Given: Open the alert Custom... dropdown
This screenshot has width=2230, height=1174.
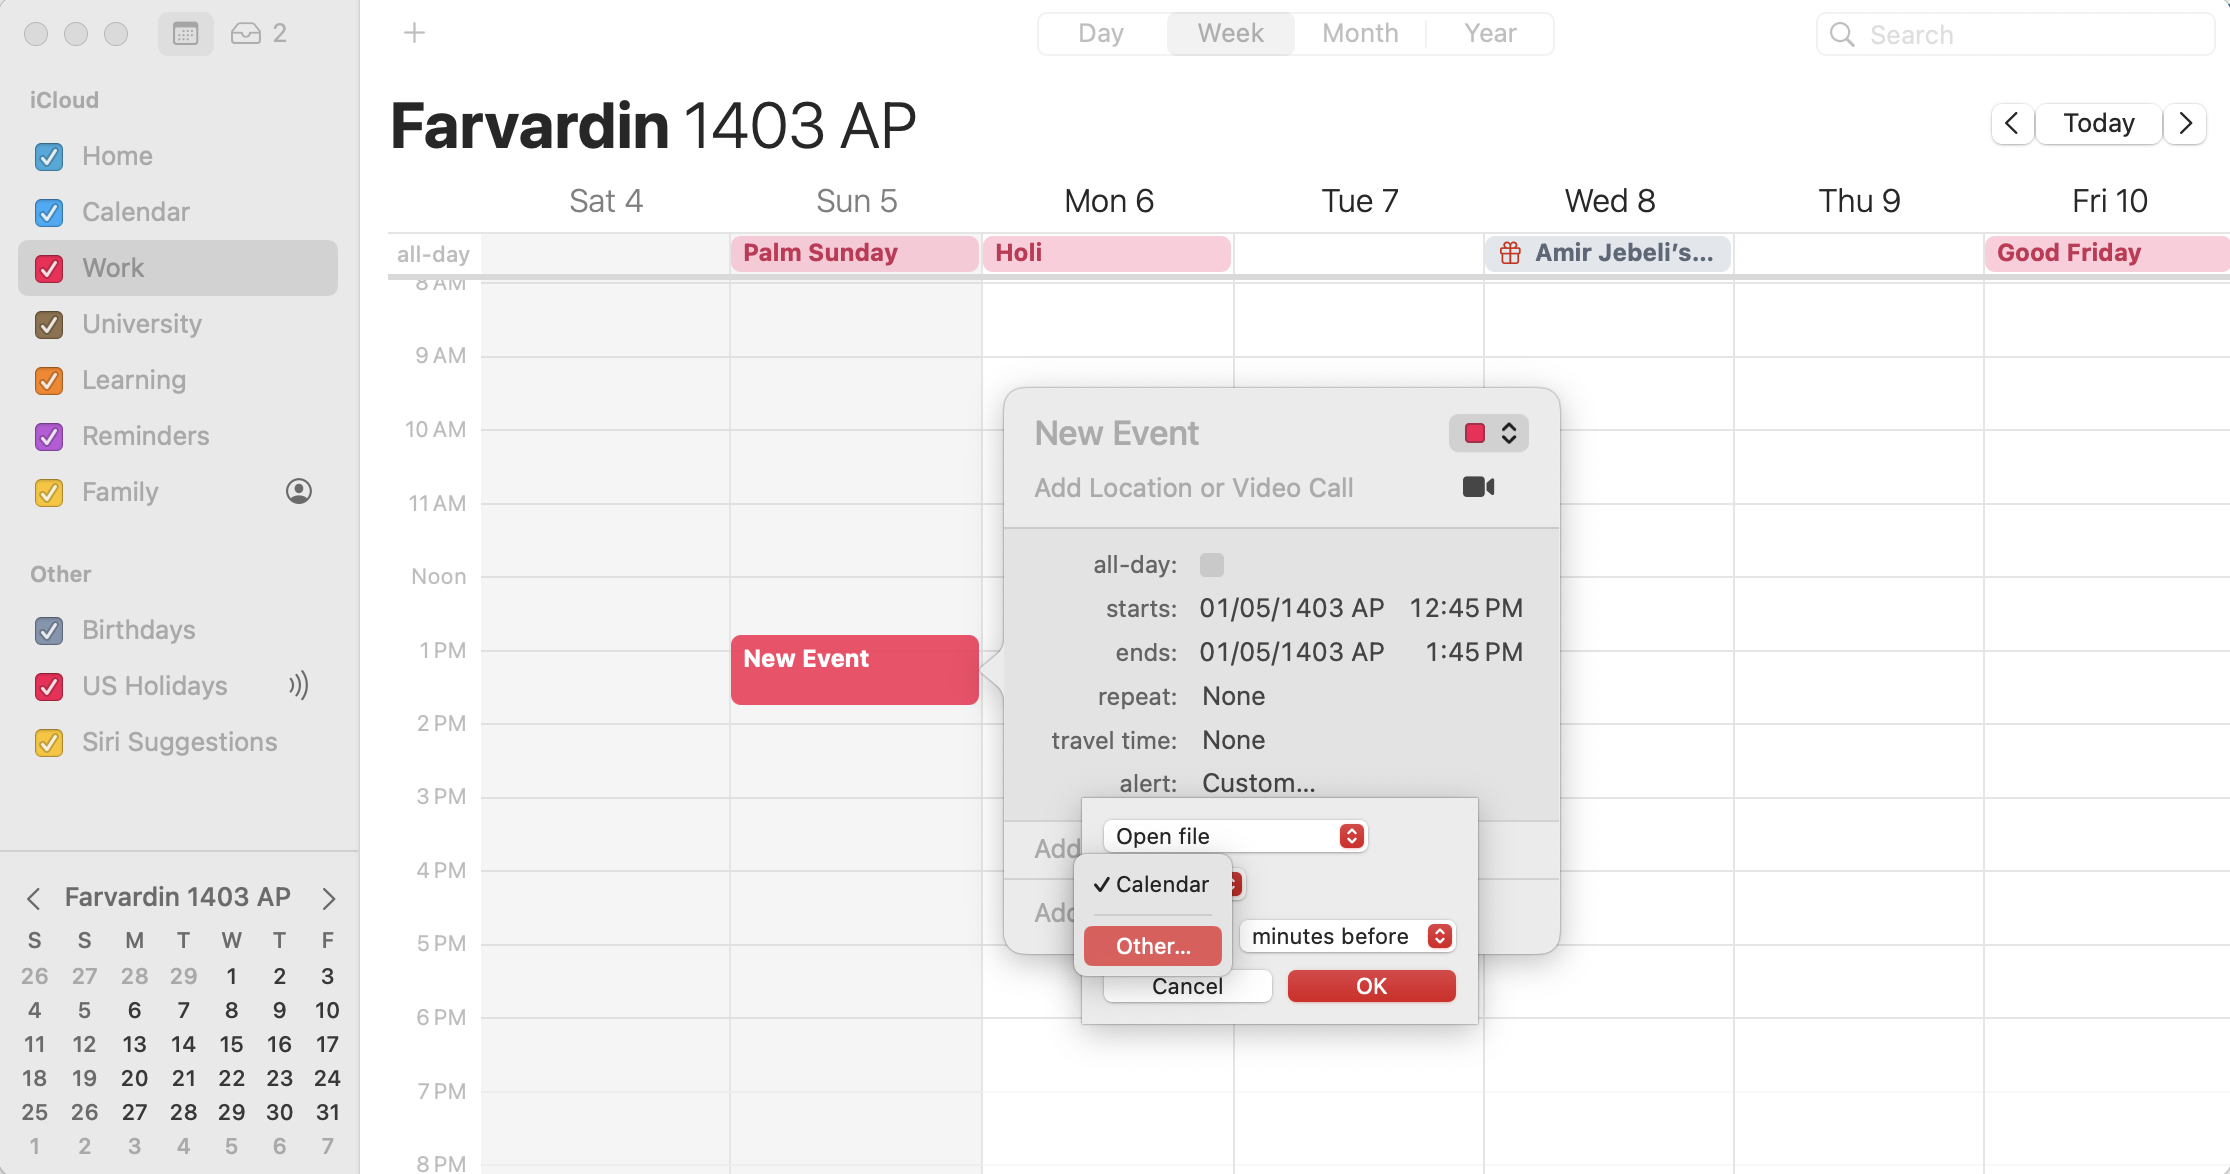Looking at the screenshot, I should point(1258,783).
